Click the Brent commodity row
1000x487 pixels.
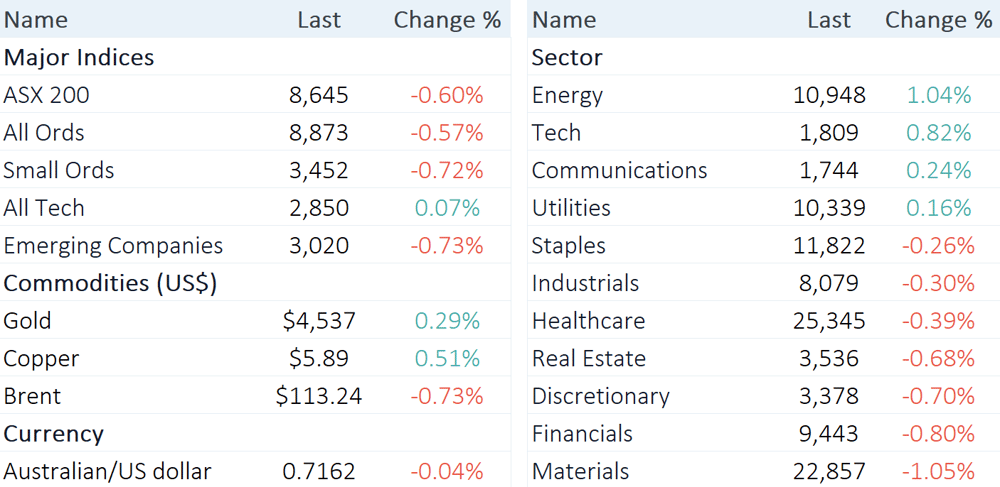point(255,396)
